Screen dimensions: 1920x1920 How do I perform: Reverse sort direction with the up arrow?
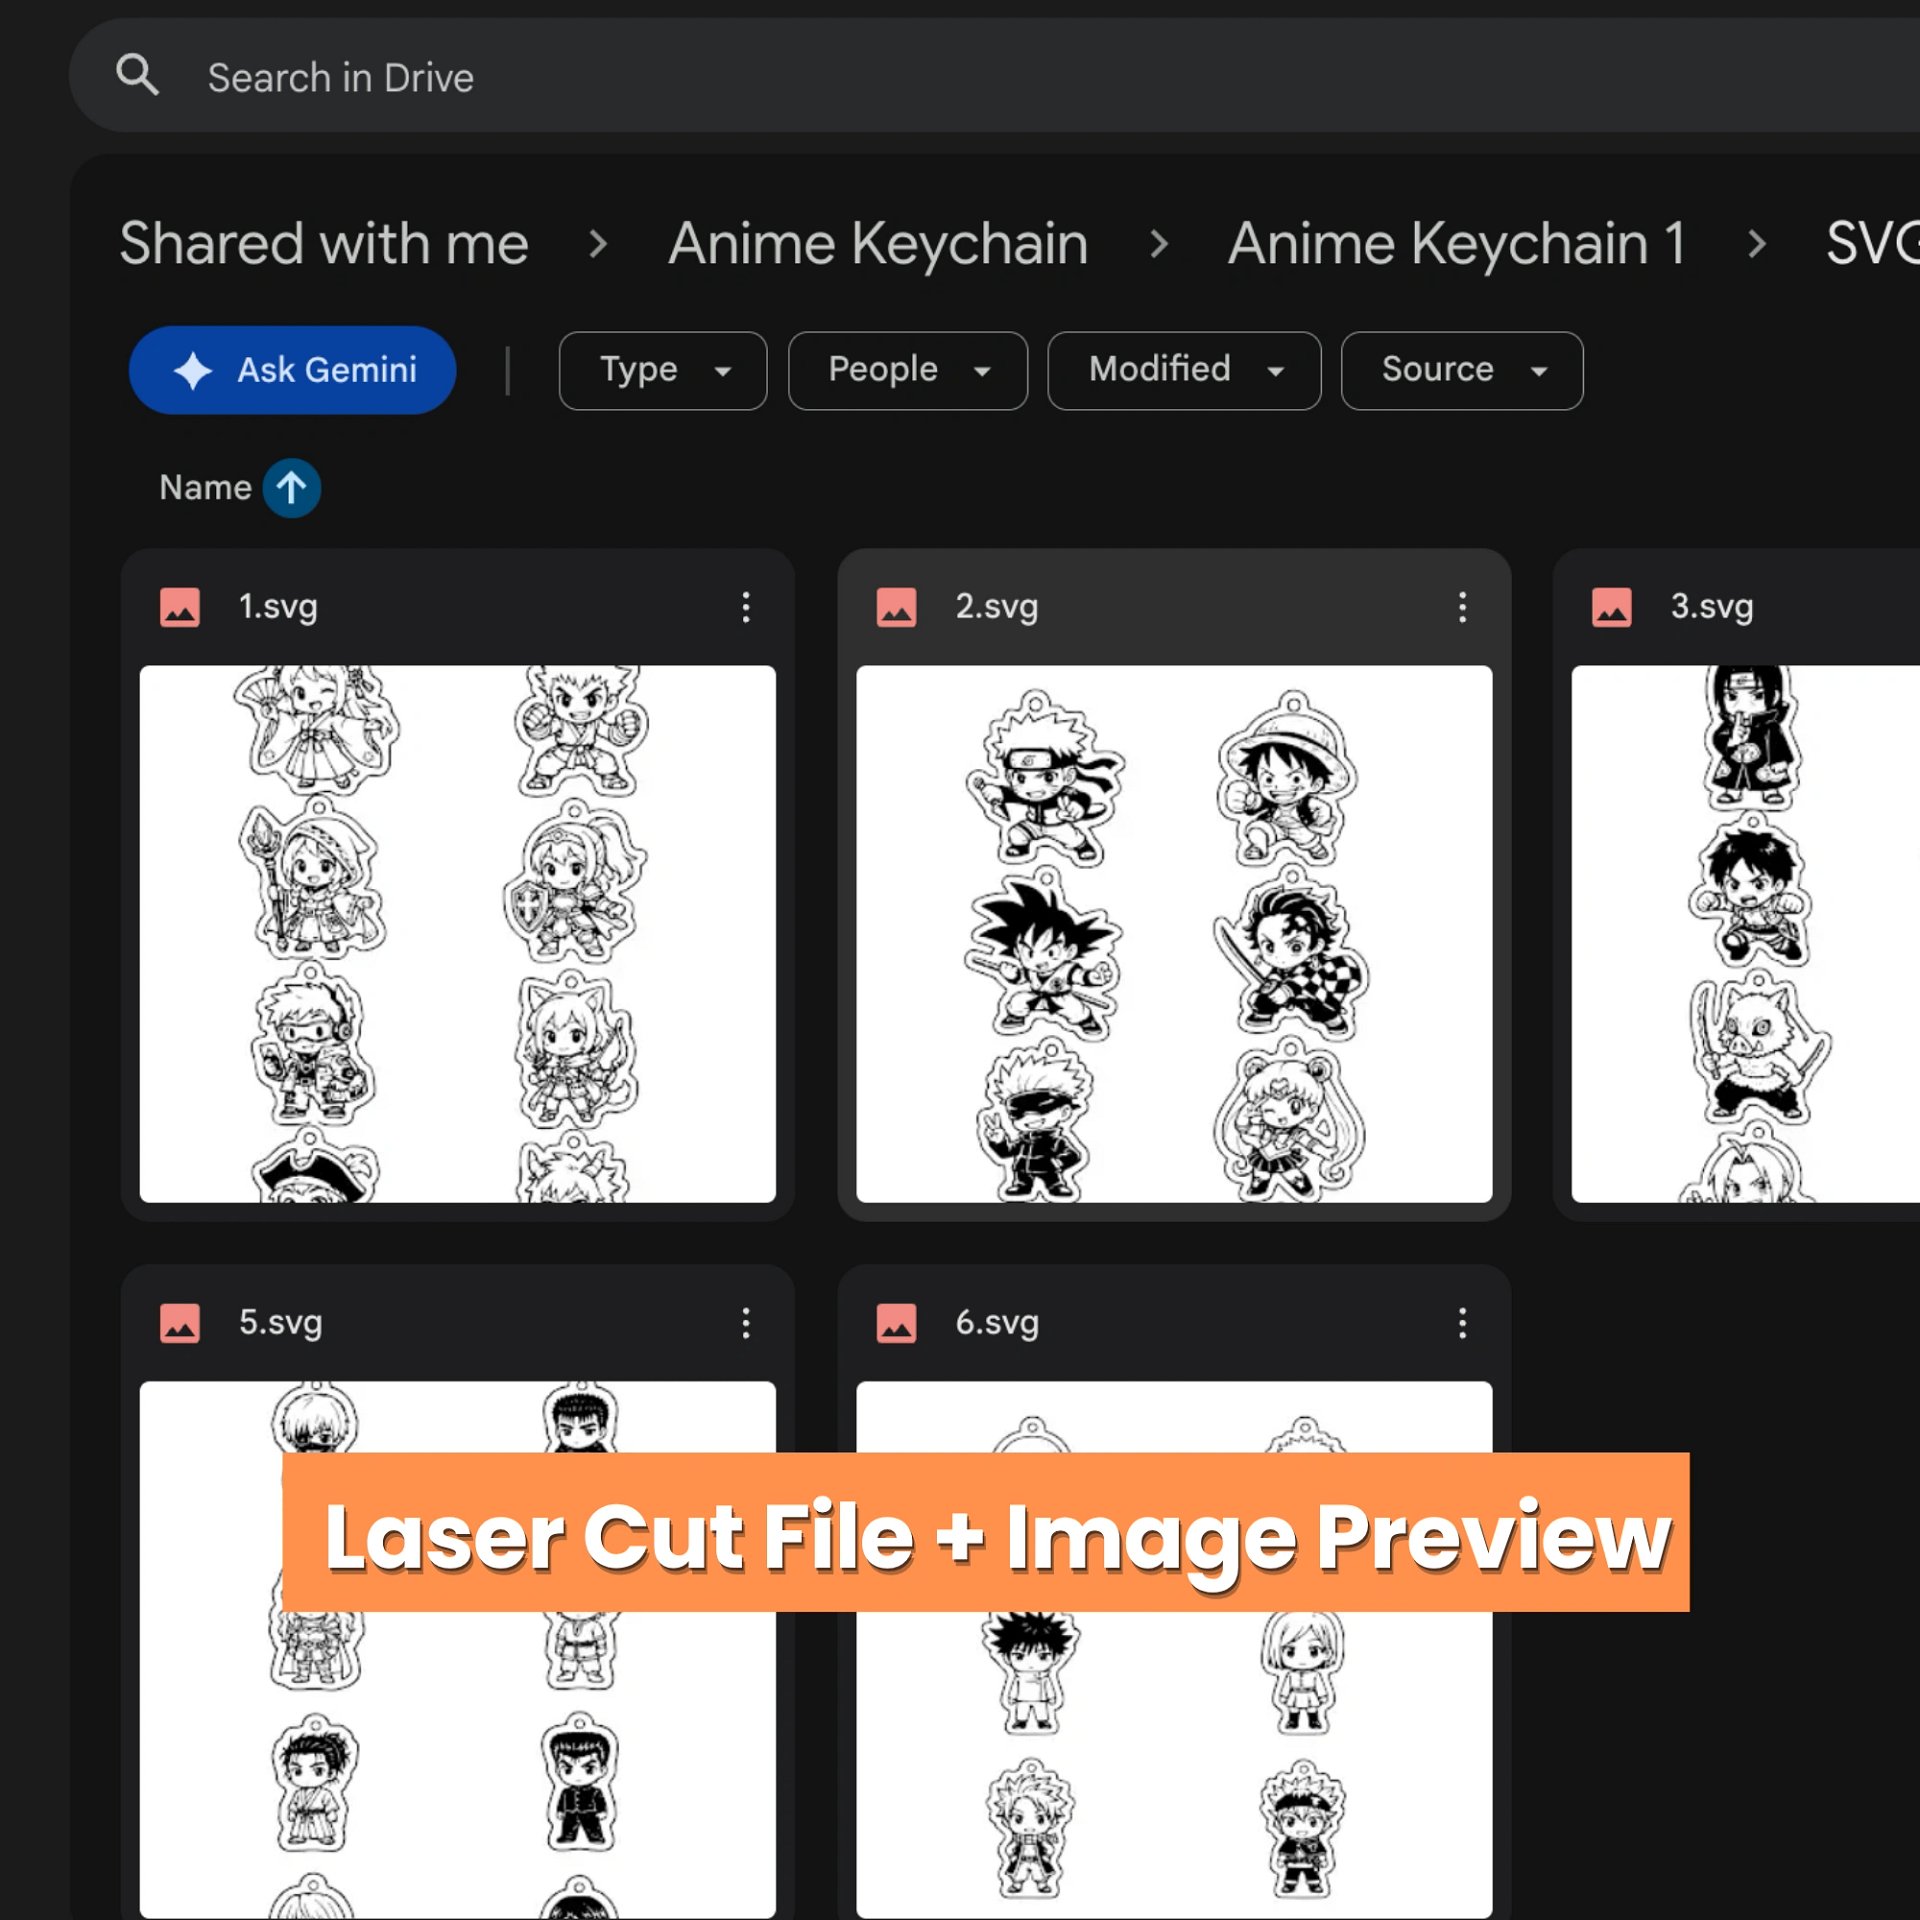click(291, 488)
